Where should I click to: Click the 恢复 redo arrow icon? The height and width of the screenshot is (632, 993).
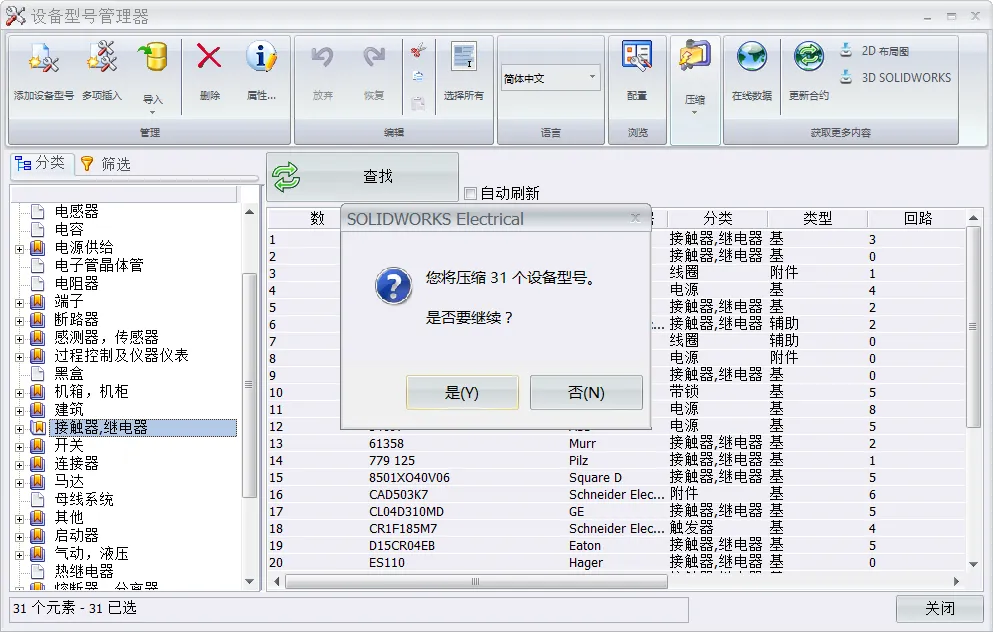coord(374,58)
